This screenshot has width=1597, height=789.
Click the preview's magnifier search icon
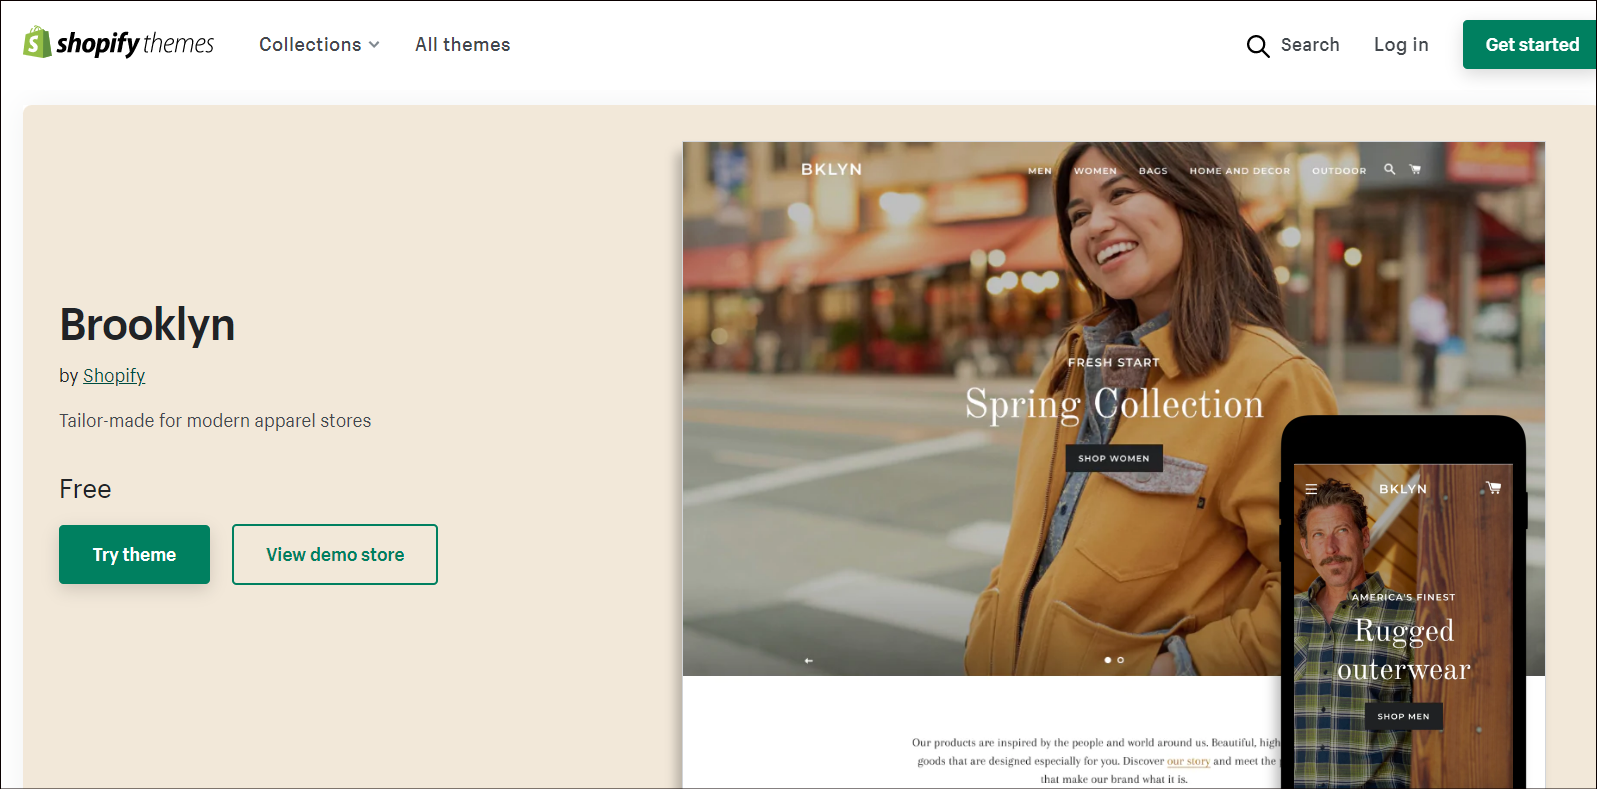1389,169
